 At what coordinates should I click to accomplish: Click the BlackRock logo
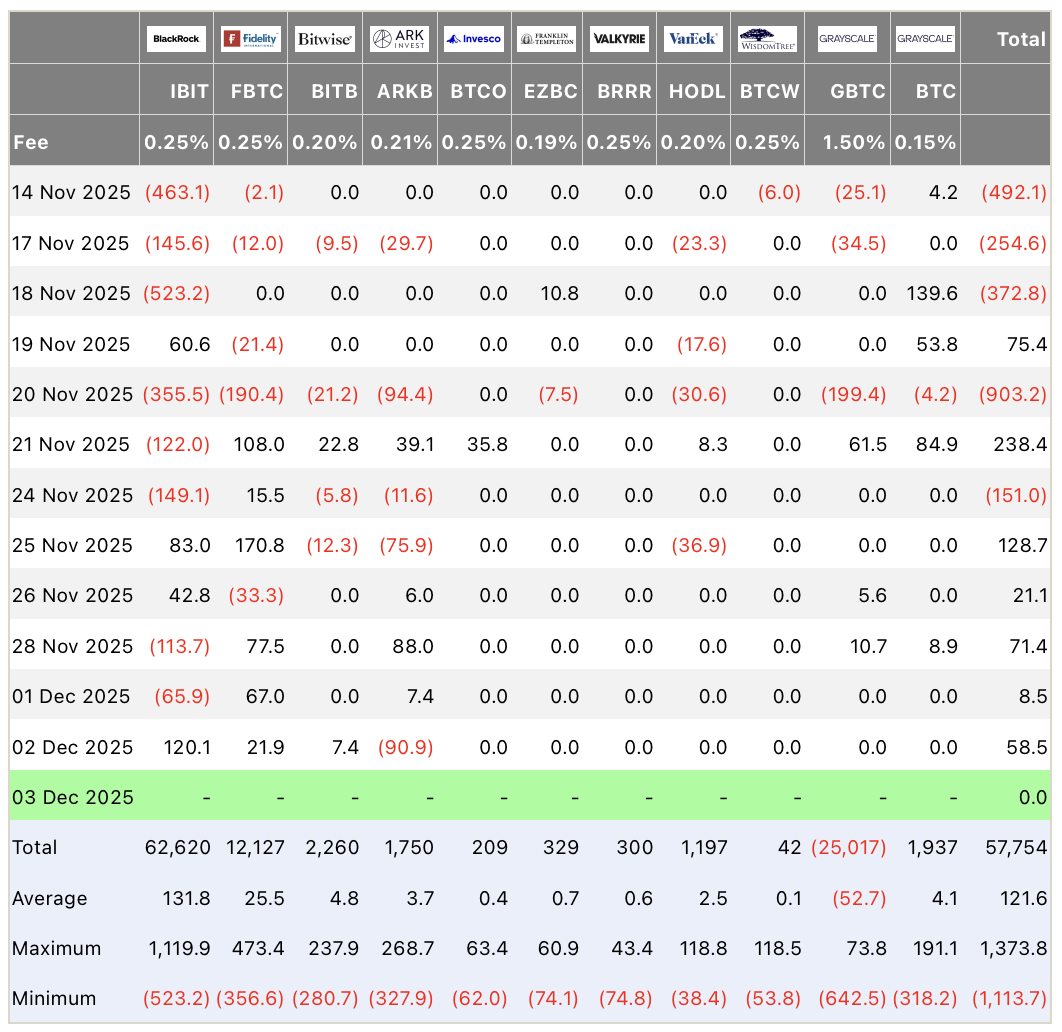(x=176, y=39)
